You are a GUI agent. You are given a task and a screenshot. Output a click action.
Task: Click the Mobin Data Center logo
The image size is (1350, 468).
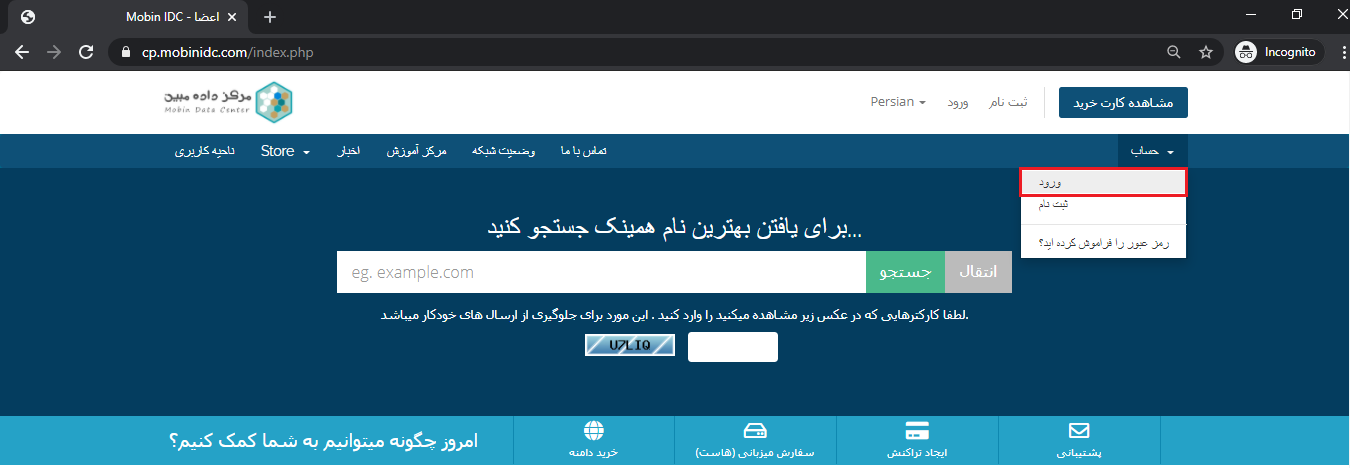click(229, 102)
